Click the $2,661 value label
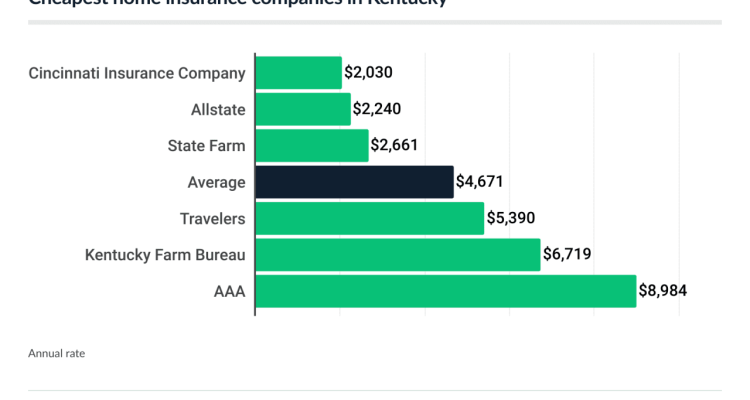Viewport: 750px width, 400px height. pyautogui.click(x=394, y=145)
